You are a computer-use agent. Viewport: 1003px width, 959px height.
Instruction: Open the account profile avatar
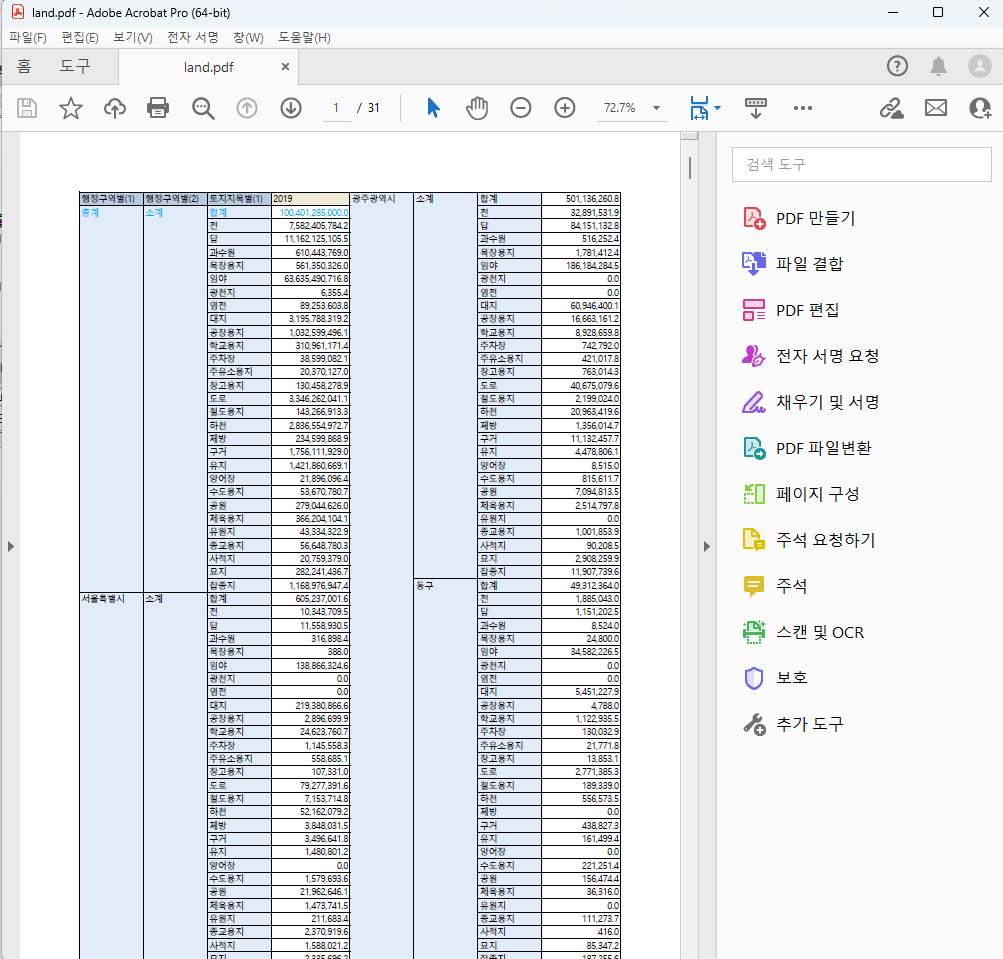coord(980,66)
